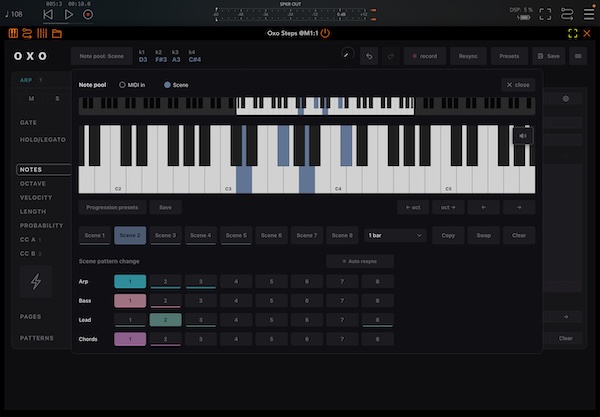Click the Resync button
The width and height of the screenshot is (600, 417).
468,56
